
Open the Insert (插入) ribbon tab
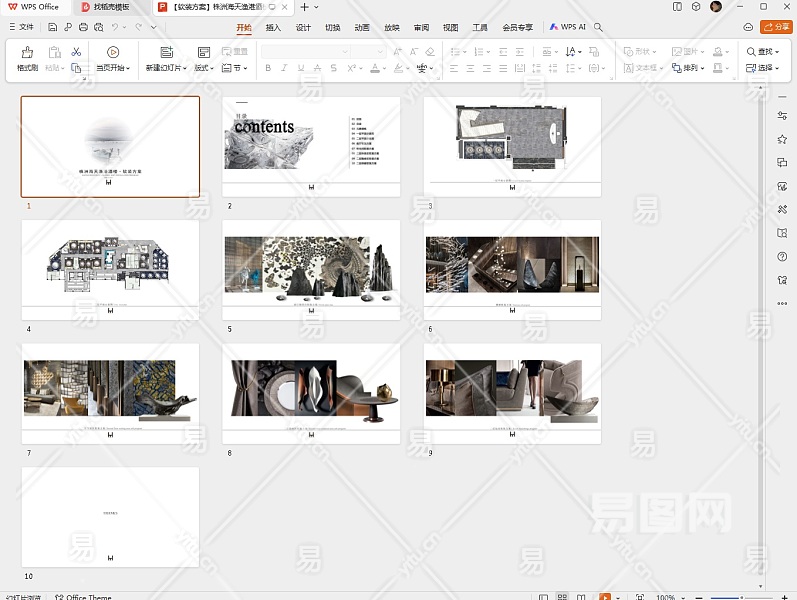click(x=273, y=27)
